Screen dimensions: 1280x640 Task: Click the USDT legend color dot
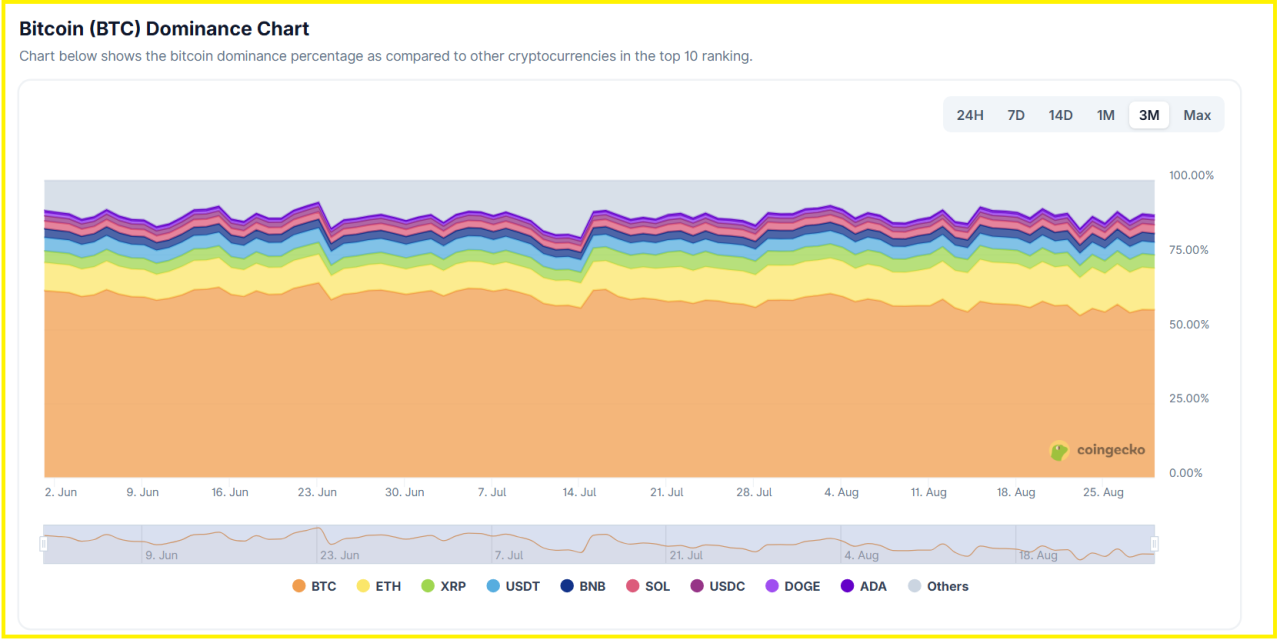click(x=493, y=586)
